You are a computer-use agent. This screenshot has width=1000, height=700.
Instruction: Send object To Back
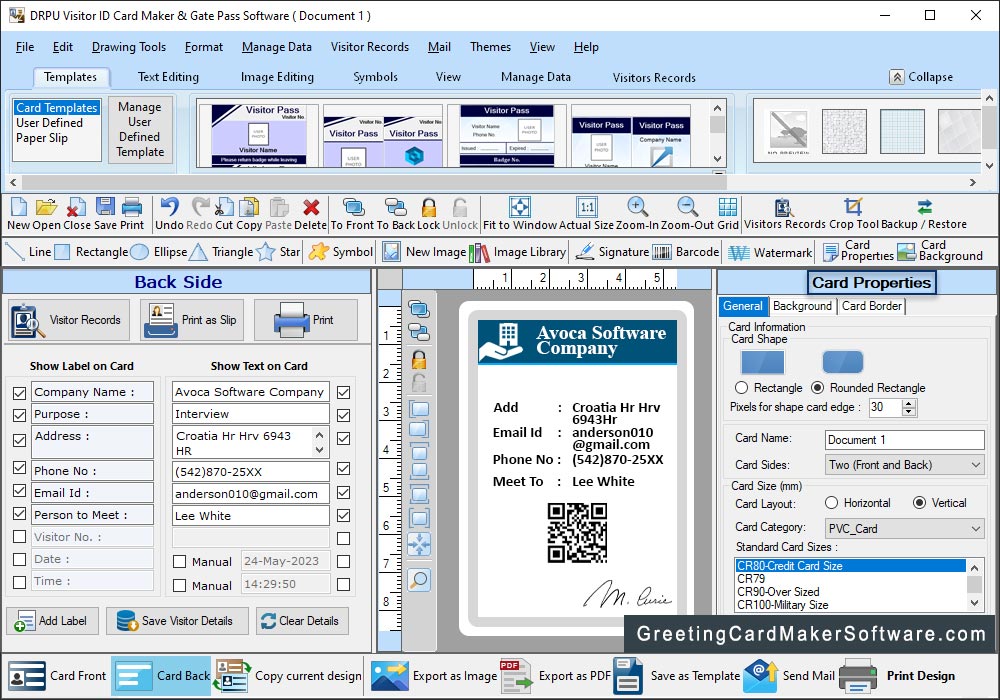pos(395,207)
